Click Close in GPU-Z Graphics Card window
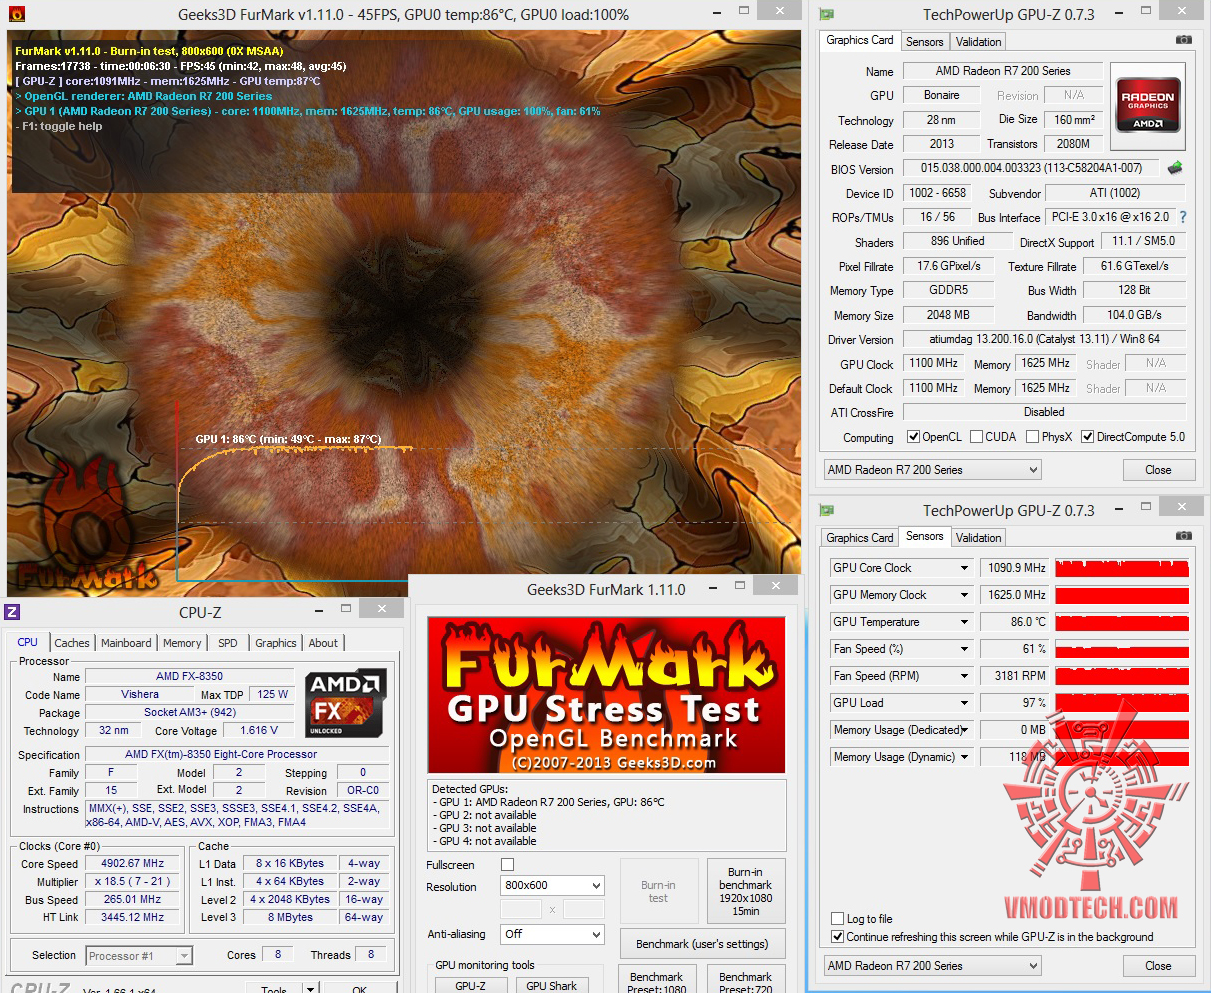Image resolution: width=1211 pixels, height=993 pixels. [1158, 470]
